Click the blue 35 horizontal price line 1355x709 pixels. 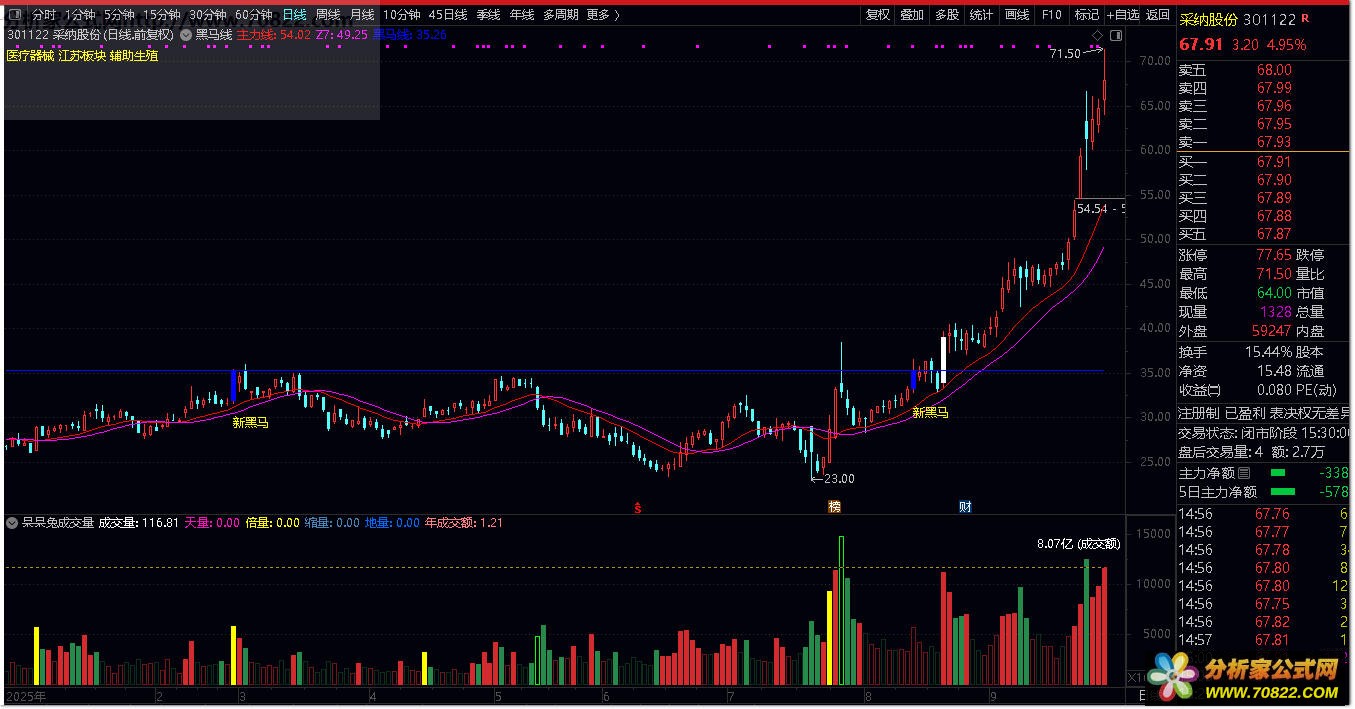click(555, 371)
